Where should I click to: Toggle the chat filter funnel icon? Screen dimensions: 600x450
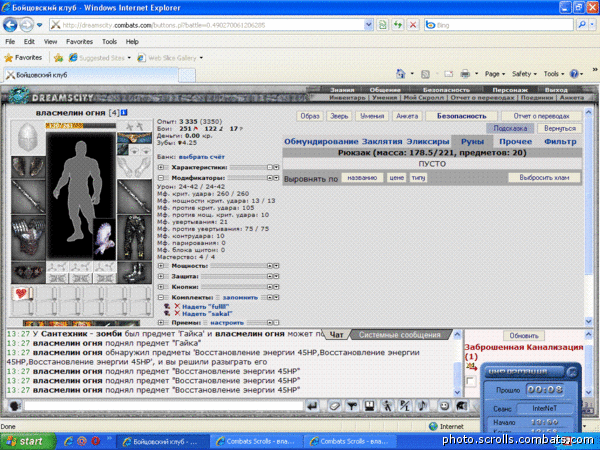coord(352,406)
